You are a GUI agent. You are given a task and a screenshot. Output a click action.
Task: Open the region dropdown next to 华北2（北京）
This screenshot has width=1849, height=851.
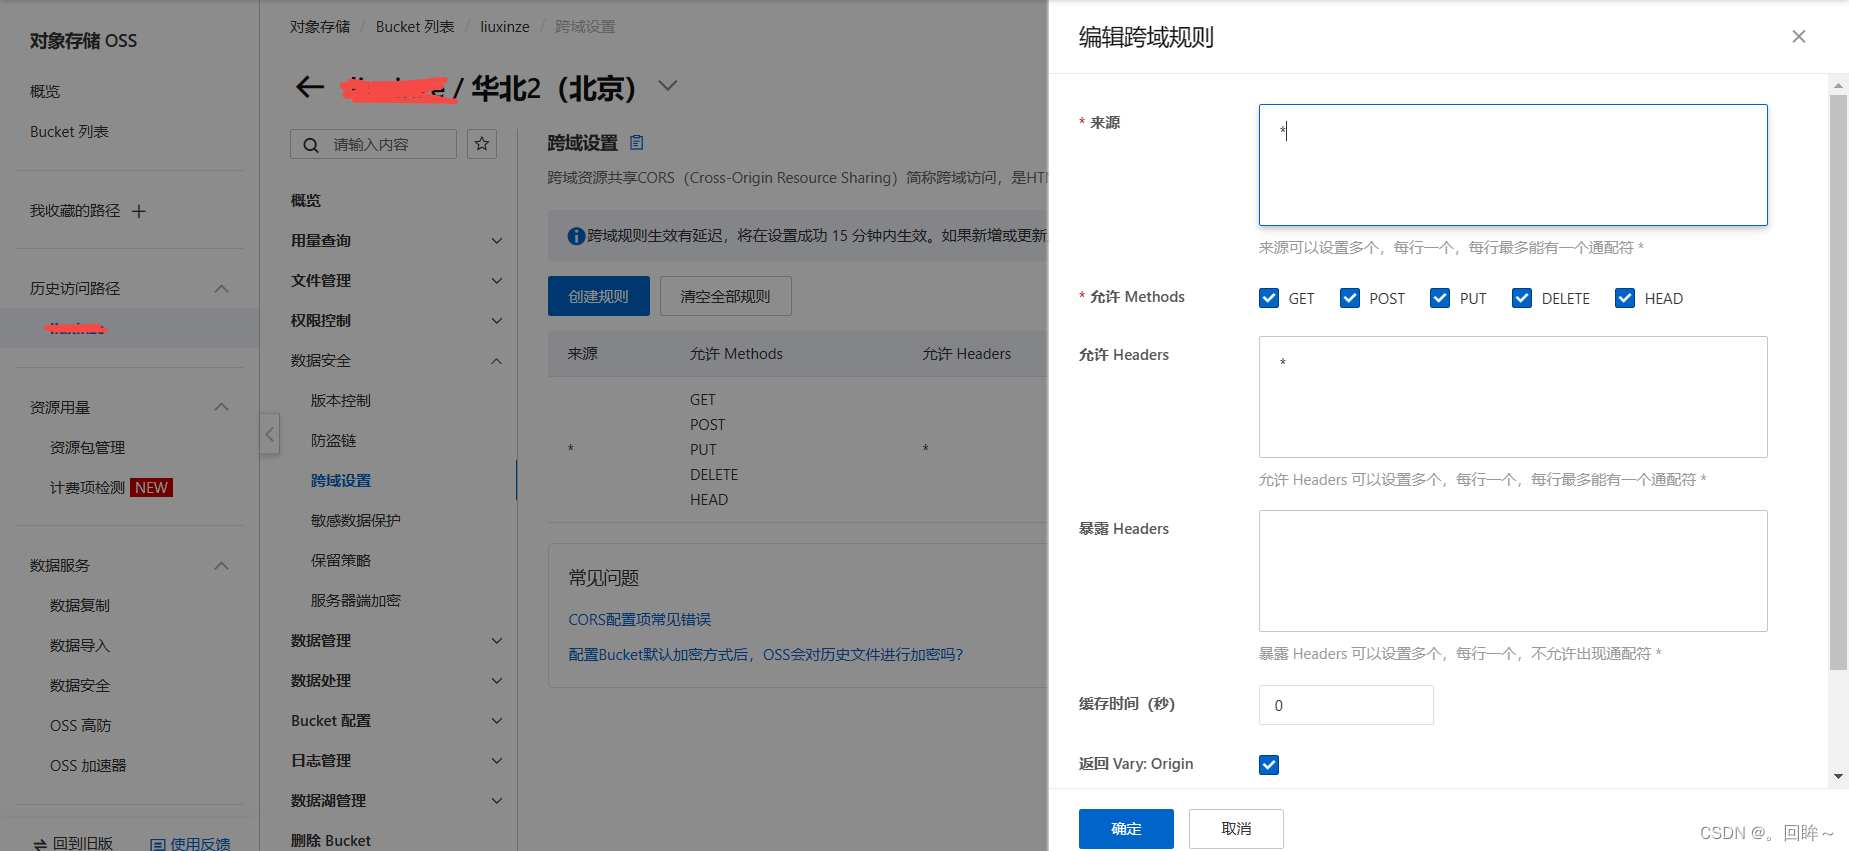coord(668,86)
